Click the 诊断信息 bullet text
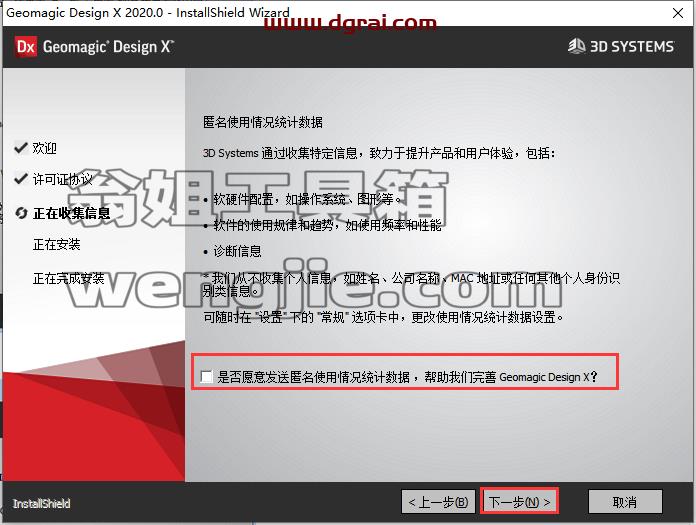This screenshot has height=525, width=696. 237,251
